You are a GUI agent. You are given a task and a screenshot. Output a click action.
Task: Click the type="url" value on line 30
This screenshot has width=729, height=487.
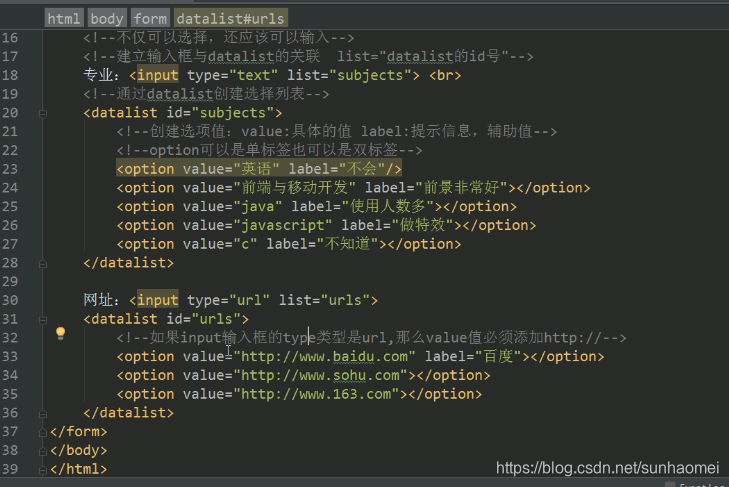(x=249, y=300)
